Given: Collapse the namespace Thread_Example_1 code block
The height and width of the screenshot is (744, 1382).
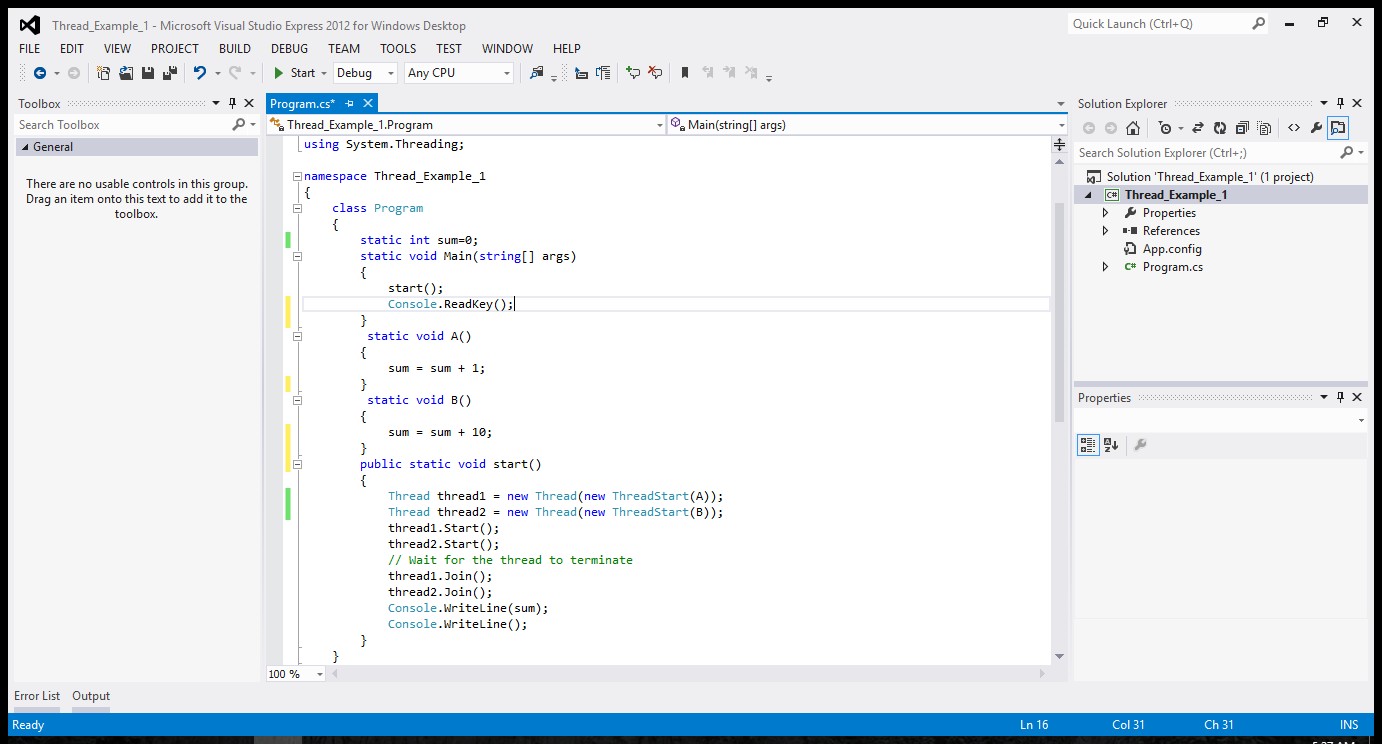Looking at the screenshot, I should pos(297,176).
